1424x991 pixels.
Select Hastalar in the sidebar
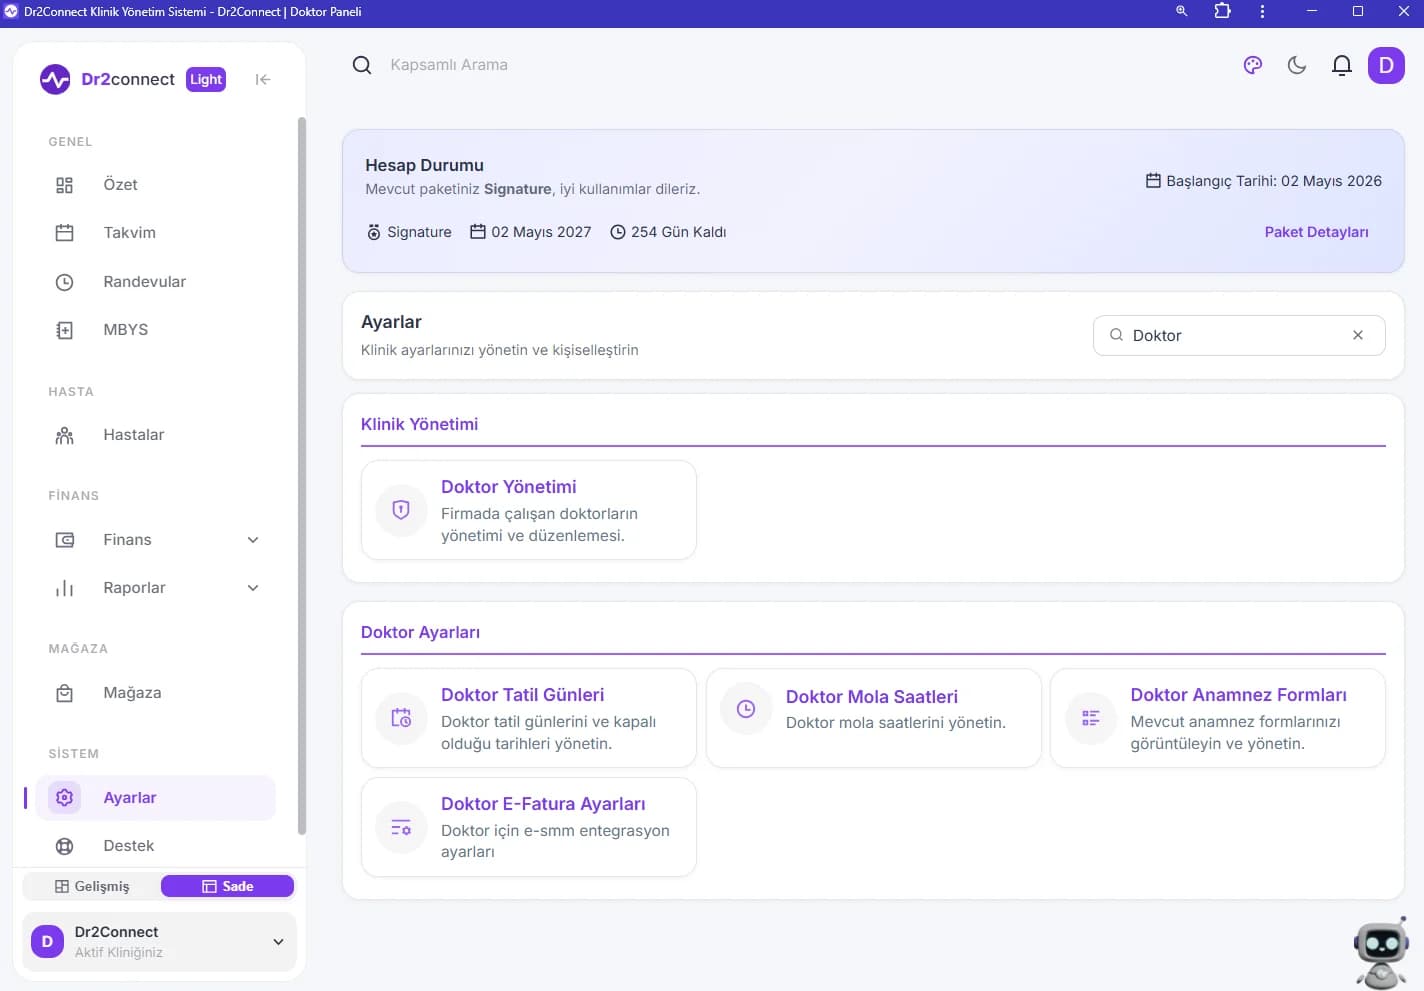(x=155, y=435)
